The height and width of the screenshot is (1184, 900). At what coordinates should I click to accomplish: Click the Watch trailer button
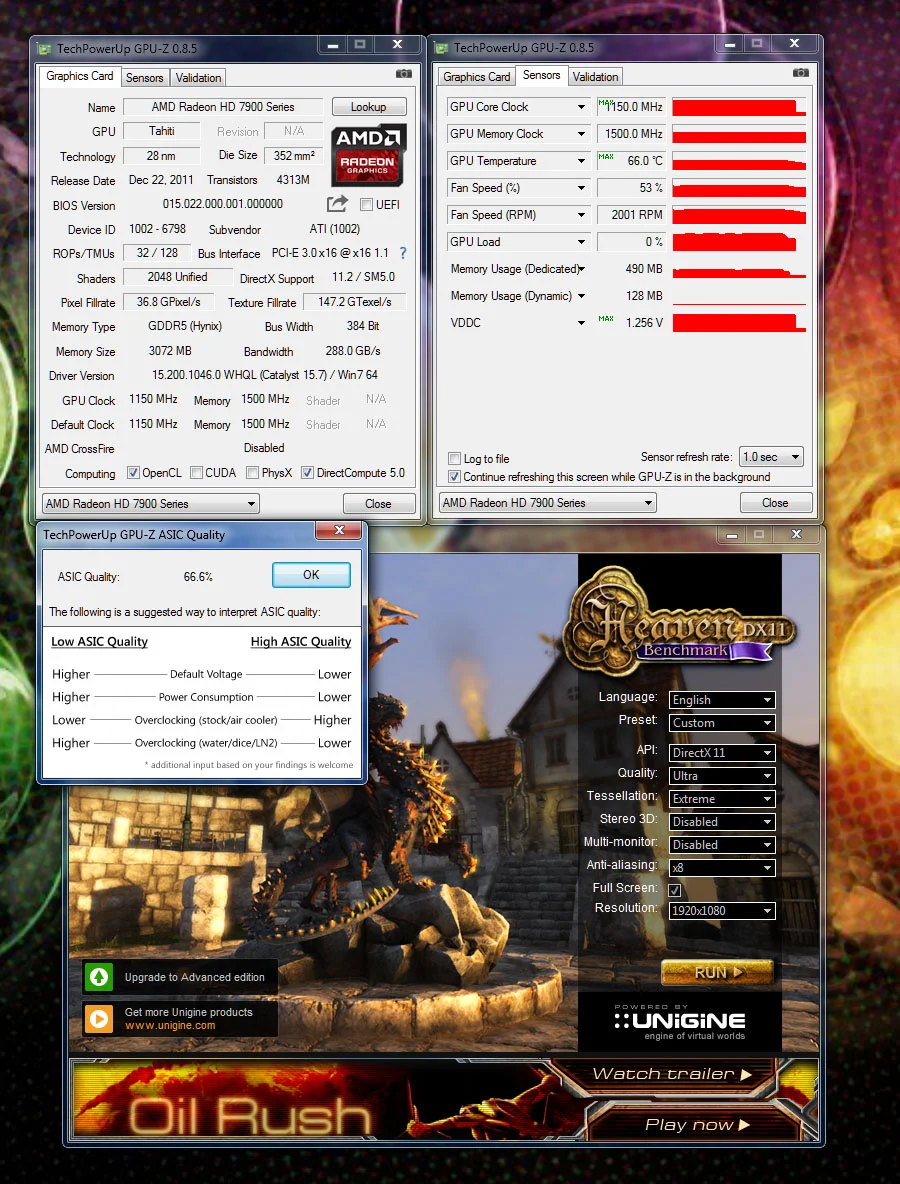(672, 1074)
